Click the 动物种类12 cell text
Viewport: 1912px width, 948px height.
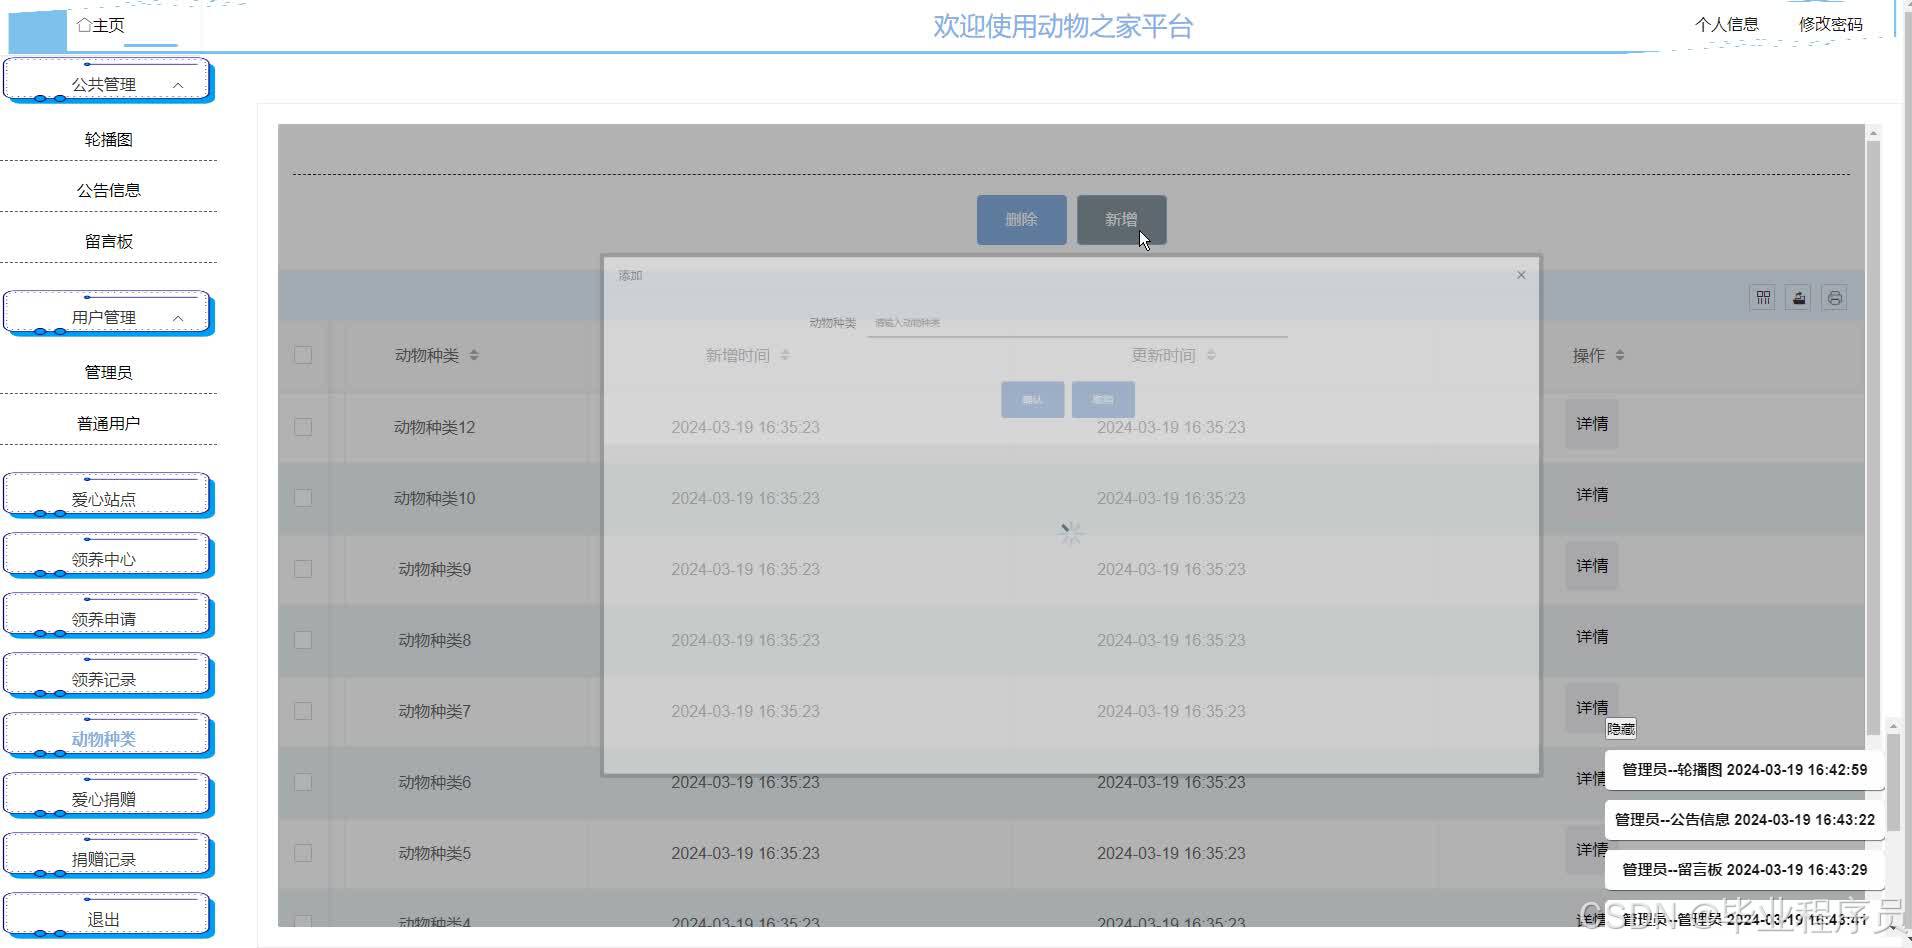pos(434,427)
